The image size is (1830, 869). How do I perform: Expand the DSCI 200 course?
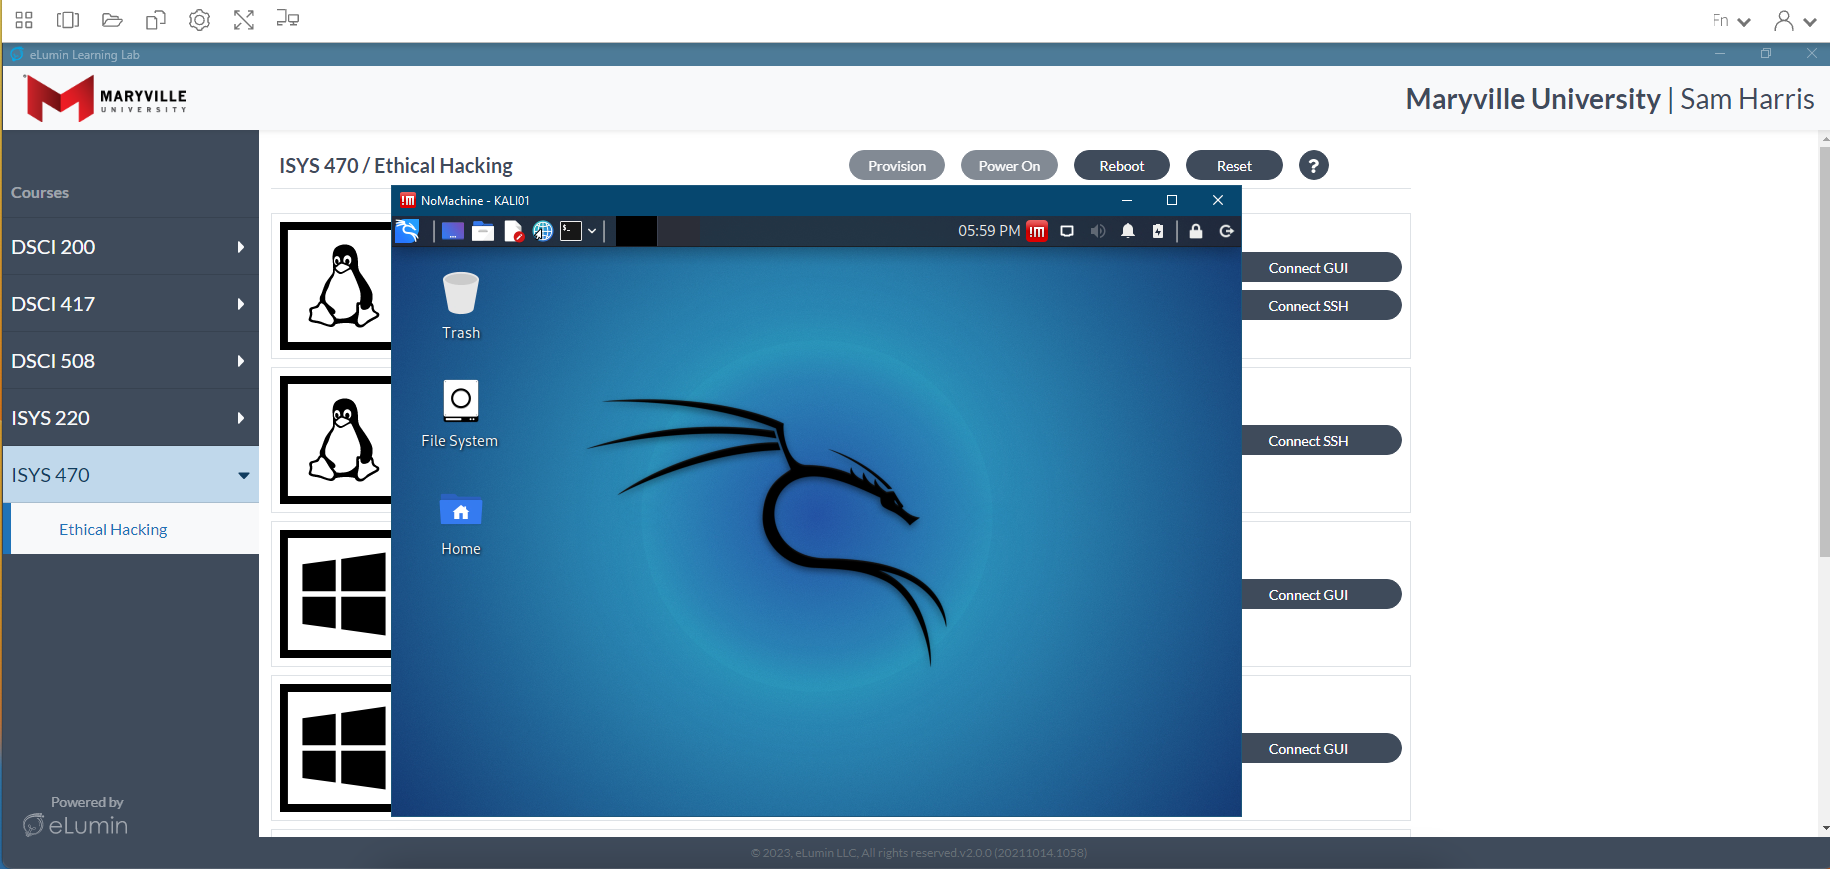(129, 247)
